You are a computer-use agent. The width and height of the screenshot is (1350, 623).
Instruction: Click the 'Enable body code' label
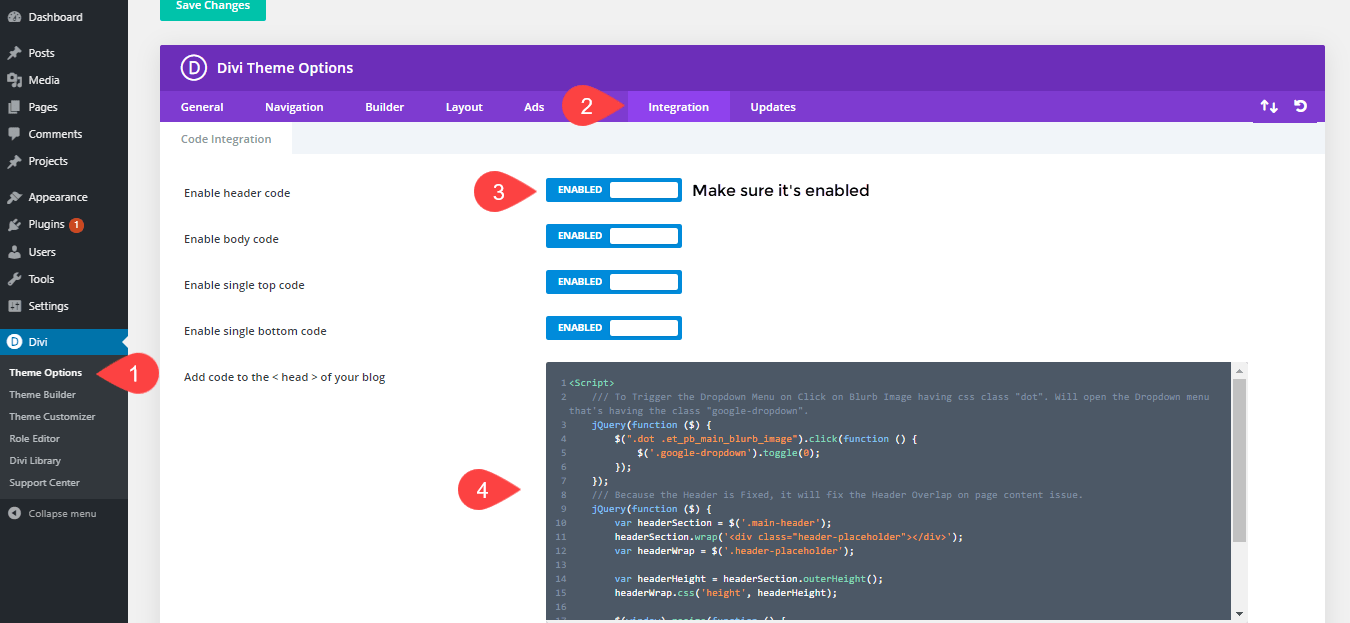click(231, 239)
